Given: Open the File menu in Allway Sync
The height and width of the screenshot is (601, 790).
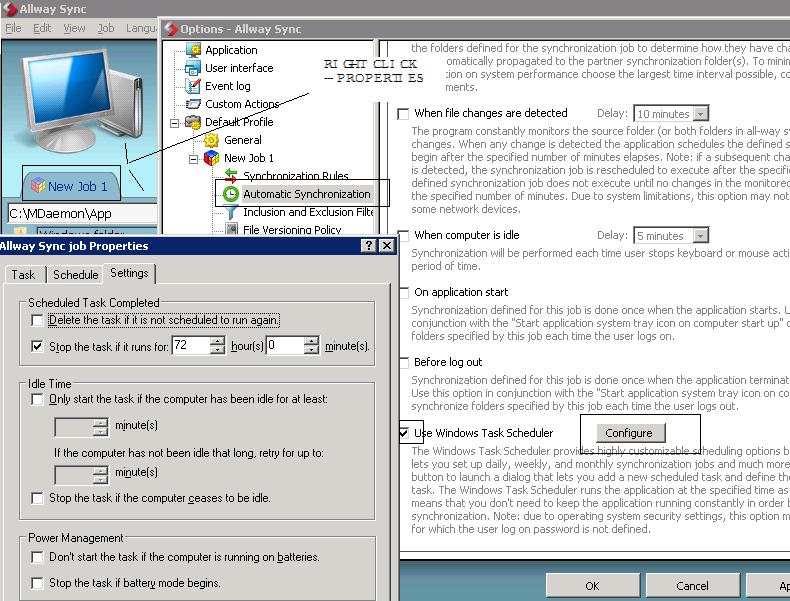Looking at the screenshot, I should (13, 28).
